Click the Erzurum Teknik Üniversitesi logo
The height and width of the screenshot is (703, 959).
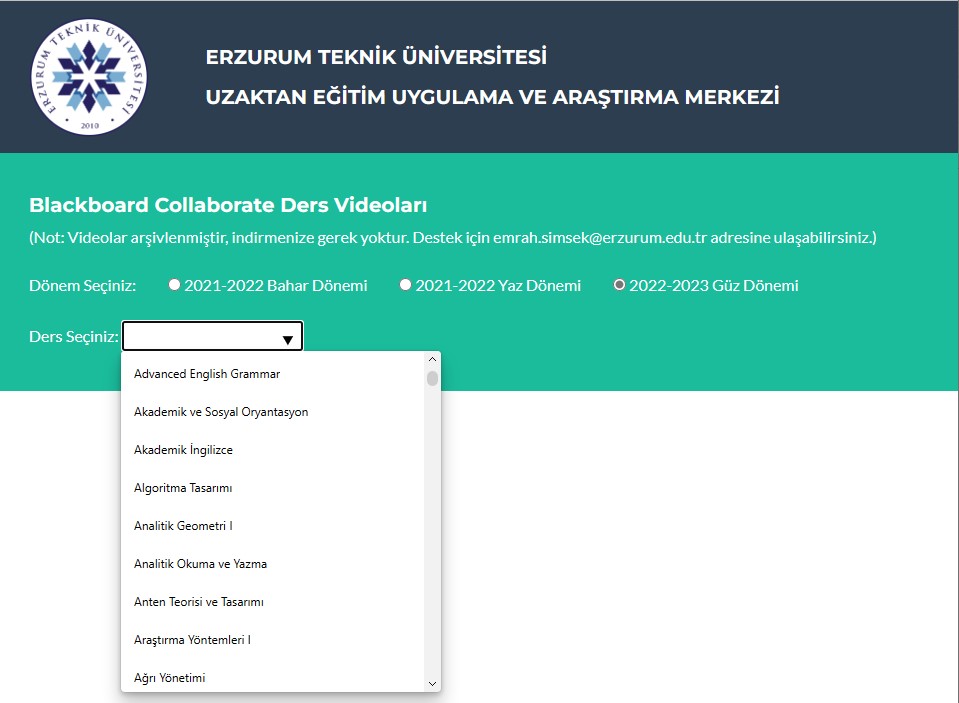coord(88,76)
